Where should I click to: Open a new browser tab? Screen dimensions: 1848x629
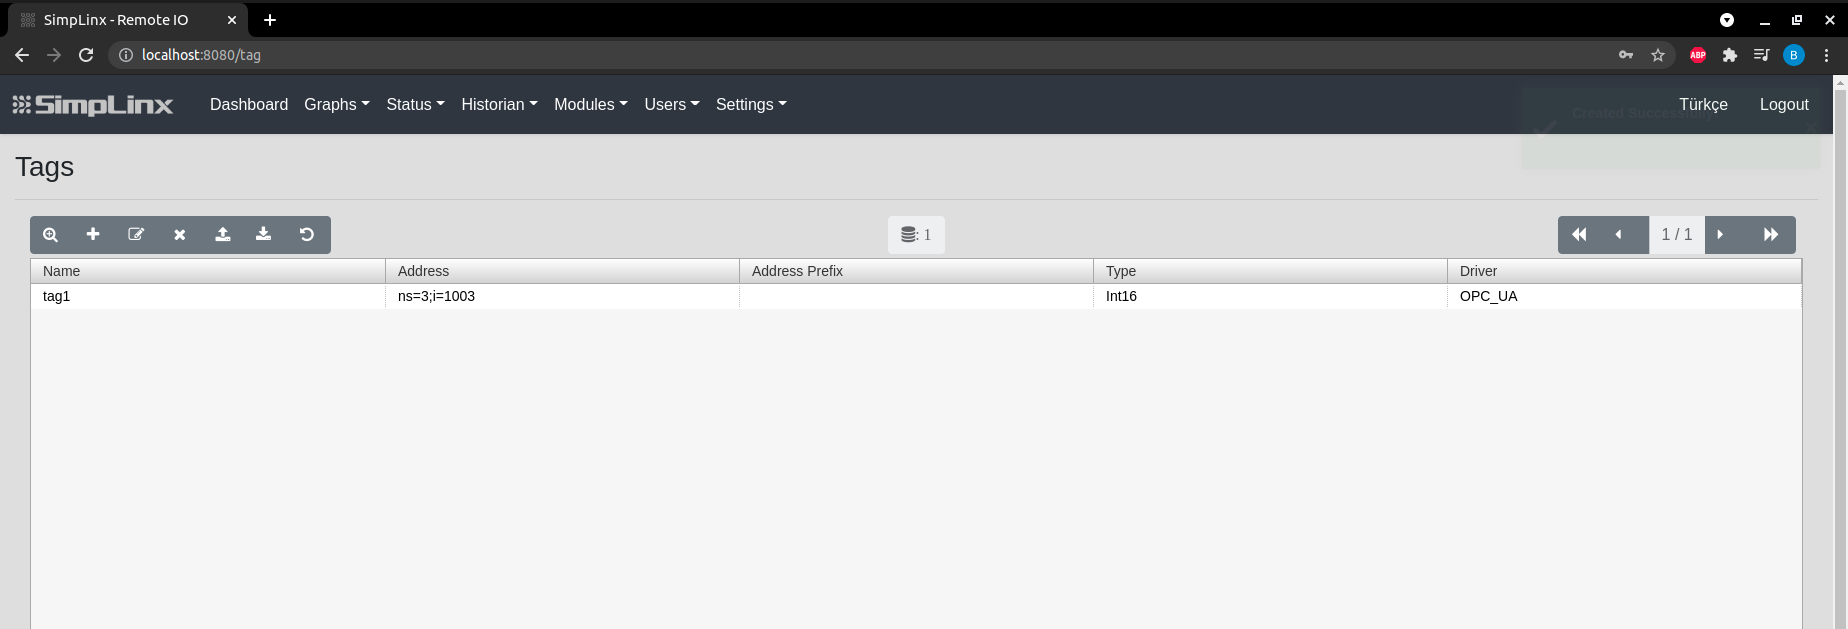270,20
